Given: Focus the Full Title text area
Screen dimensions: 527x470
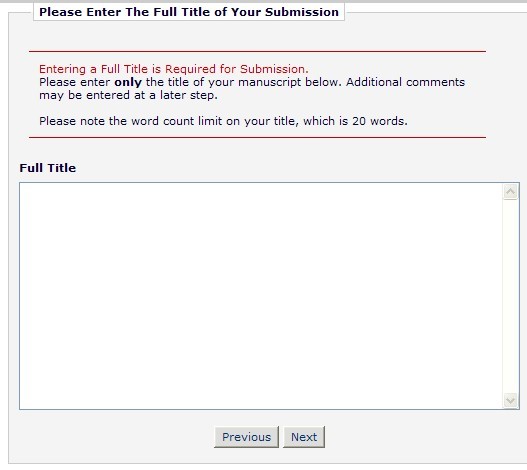Looking at the screenshot, I should [261, 296].
